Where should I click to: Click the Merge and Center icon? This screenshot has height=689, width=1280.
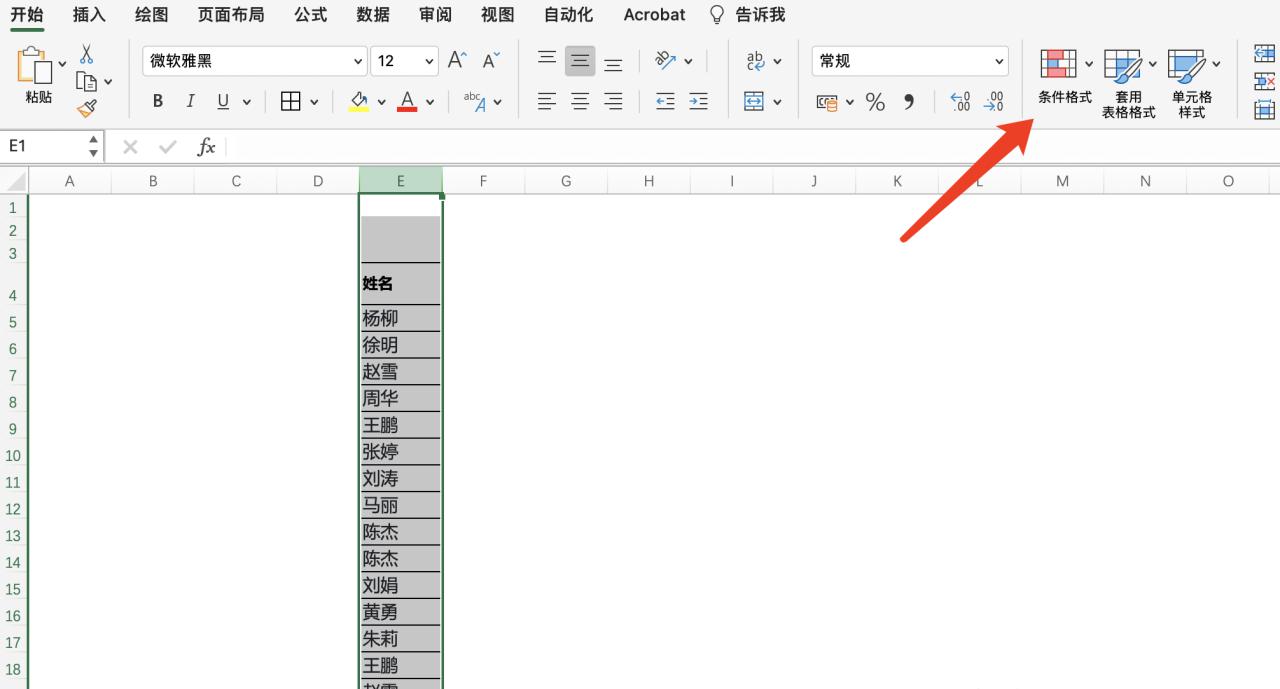754,101
